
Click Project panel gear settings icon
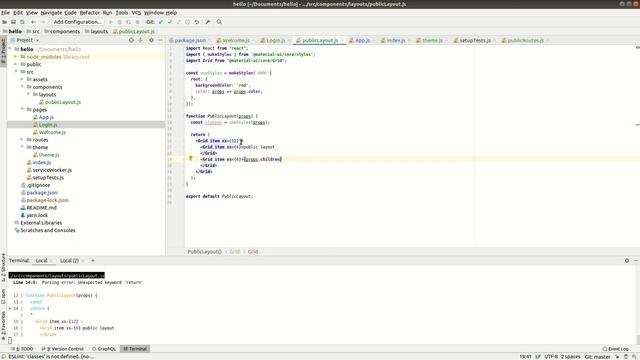[x=151, y=40]
